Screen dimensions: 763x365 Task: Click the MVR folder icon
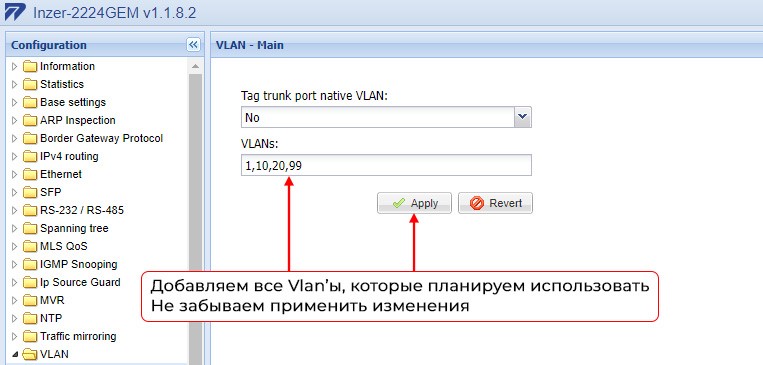[x=30, y=300]
